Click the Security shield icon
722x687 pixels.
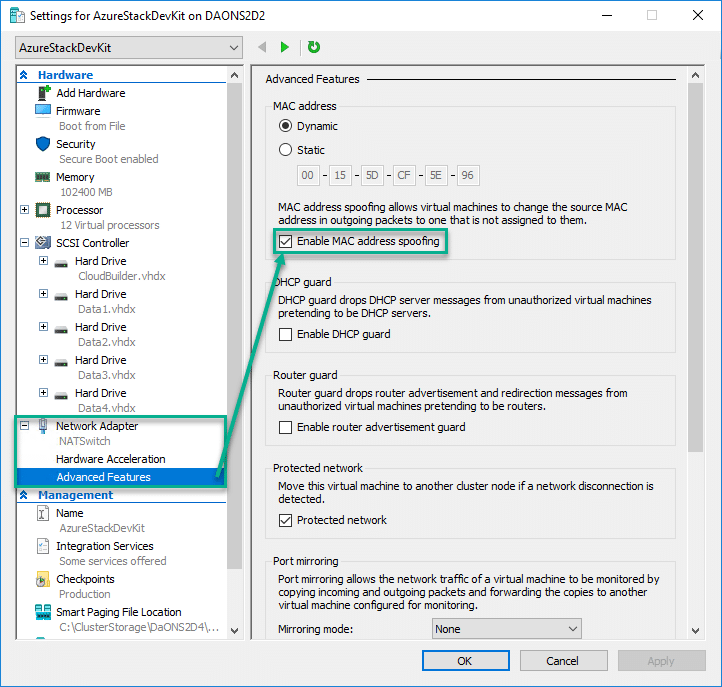tap(43, 144)
